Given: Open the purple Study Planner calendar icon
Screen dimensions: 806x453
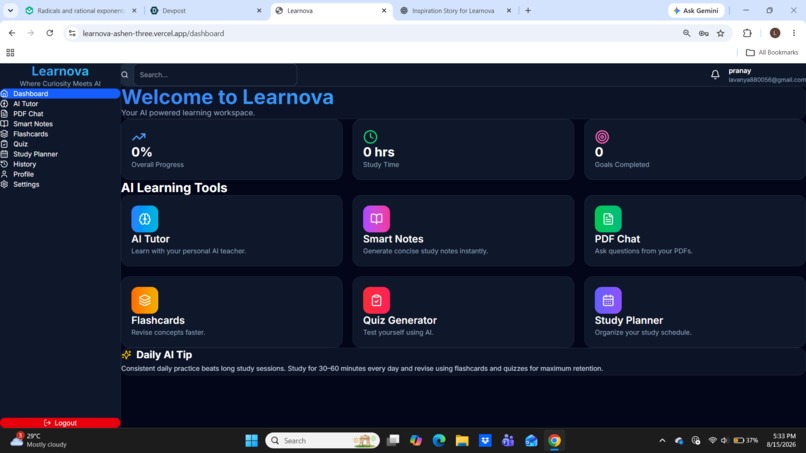Looking at the screenshot, I should [x=608, y=300].
